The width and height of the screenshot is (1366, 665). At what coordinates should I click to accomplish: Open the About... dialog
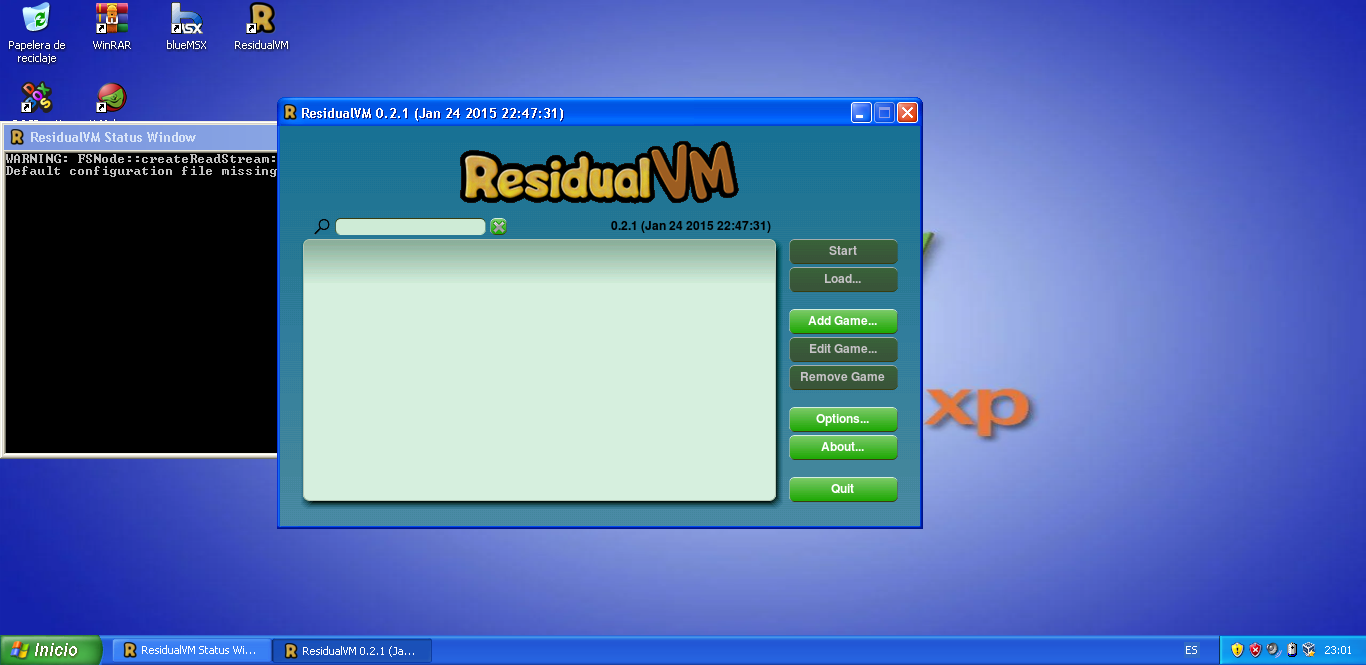point(843,447)
